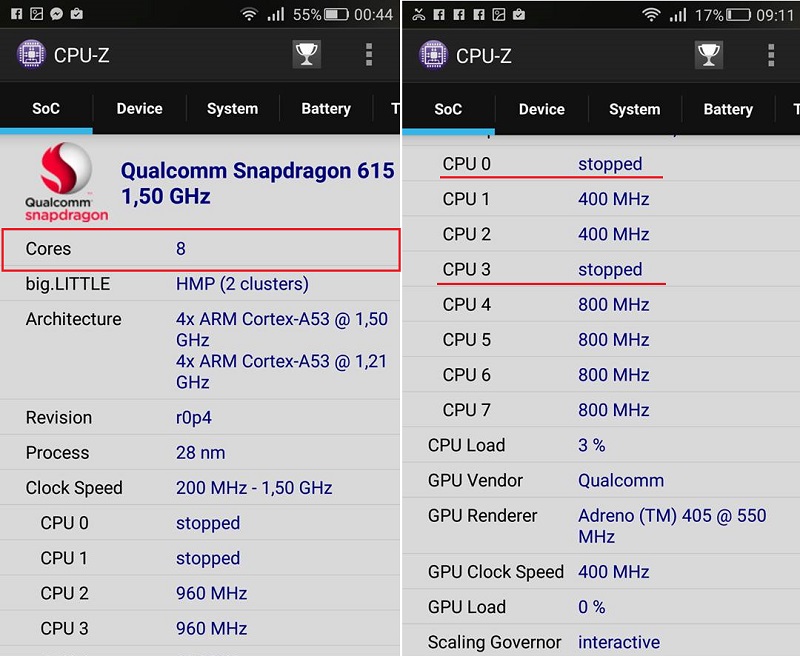Screen dimensions: 800x656
Task: Tap image notification icon in left status bar
Action: pyautogui.click(x=37, y=14)
